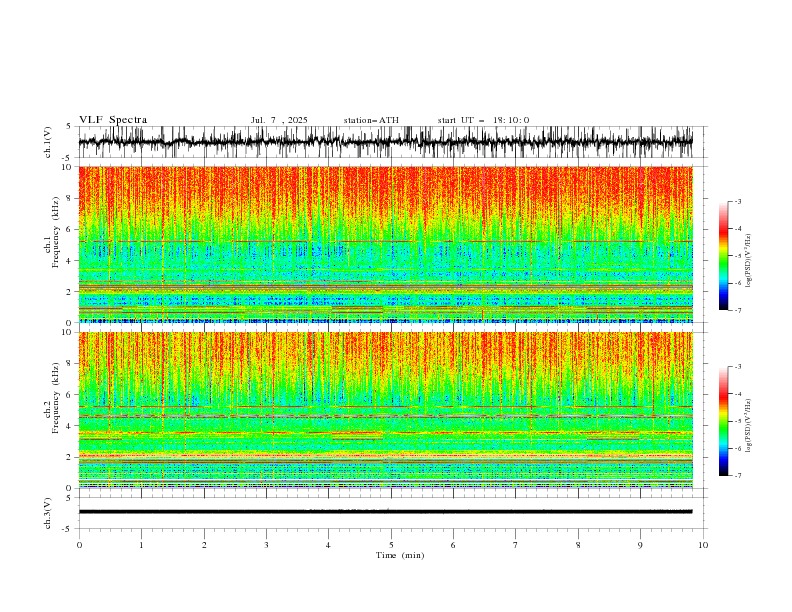Click the ch.2 colorbar "log(PSD)(V²/Hz)" label
Viewport: 792px width, 612px height.
click(749, 426)
